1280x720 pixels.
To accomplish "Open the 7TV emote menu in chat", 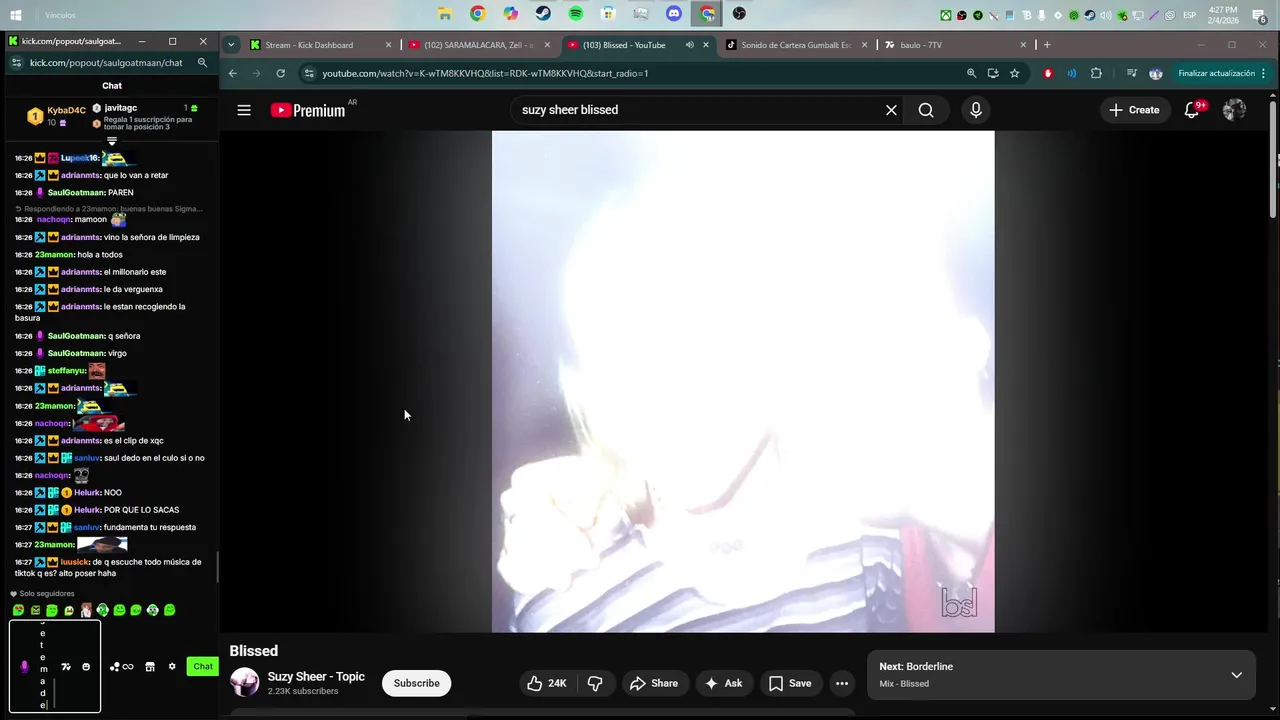I will point(66,667).
